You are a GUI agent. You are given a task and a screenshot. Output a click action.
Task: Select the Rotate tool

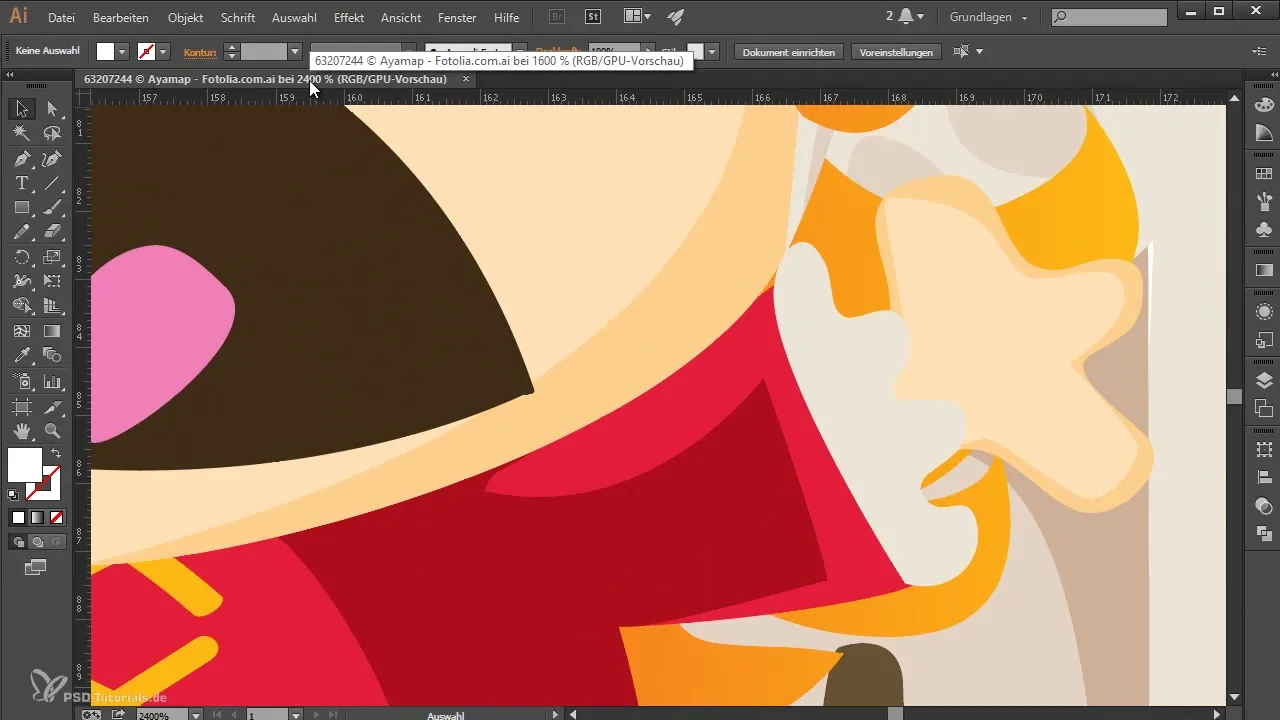(21, 257)
